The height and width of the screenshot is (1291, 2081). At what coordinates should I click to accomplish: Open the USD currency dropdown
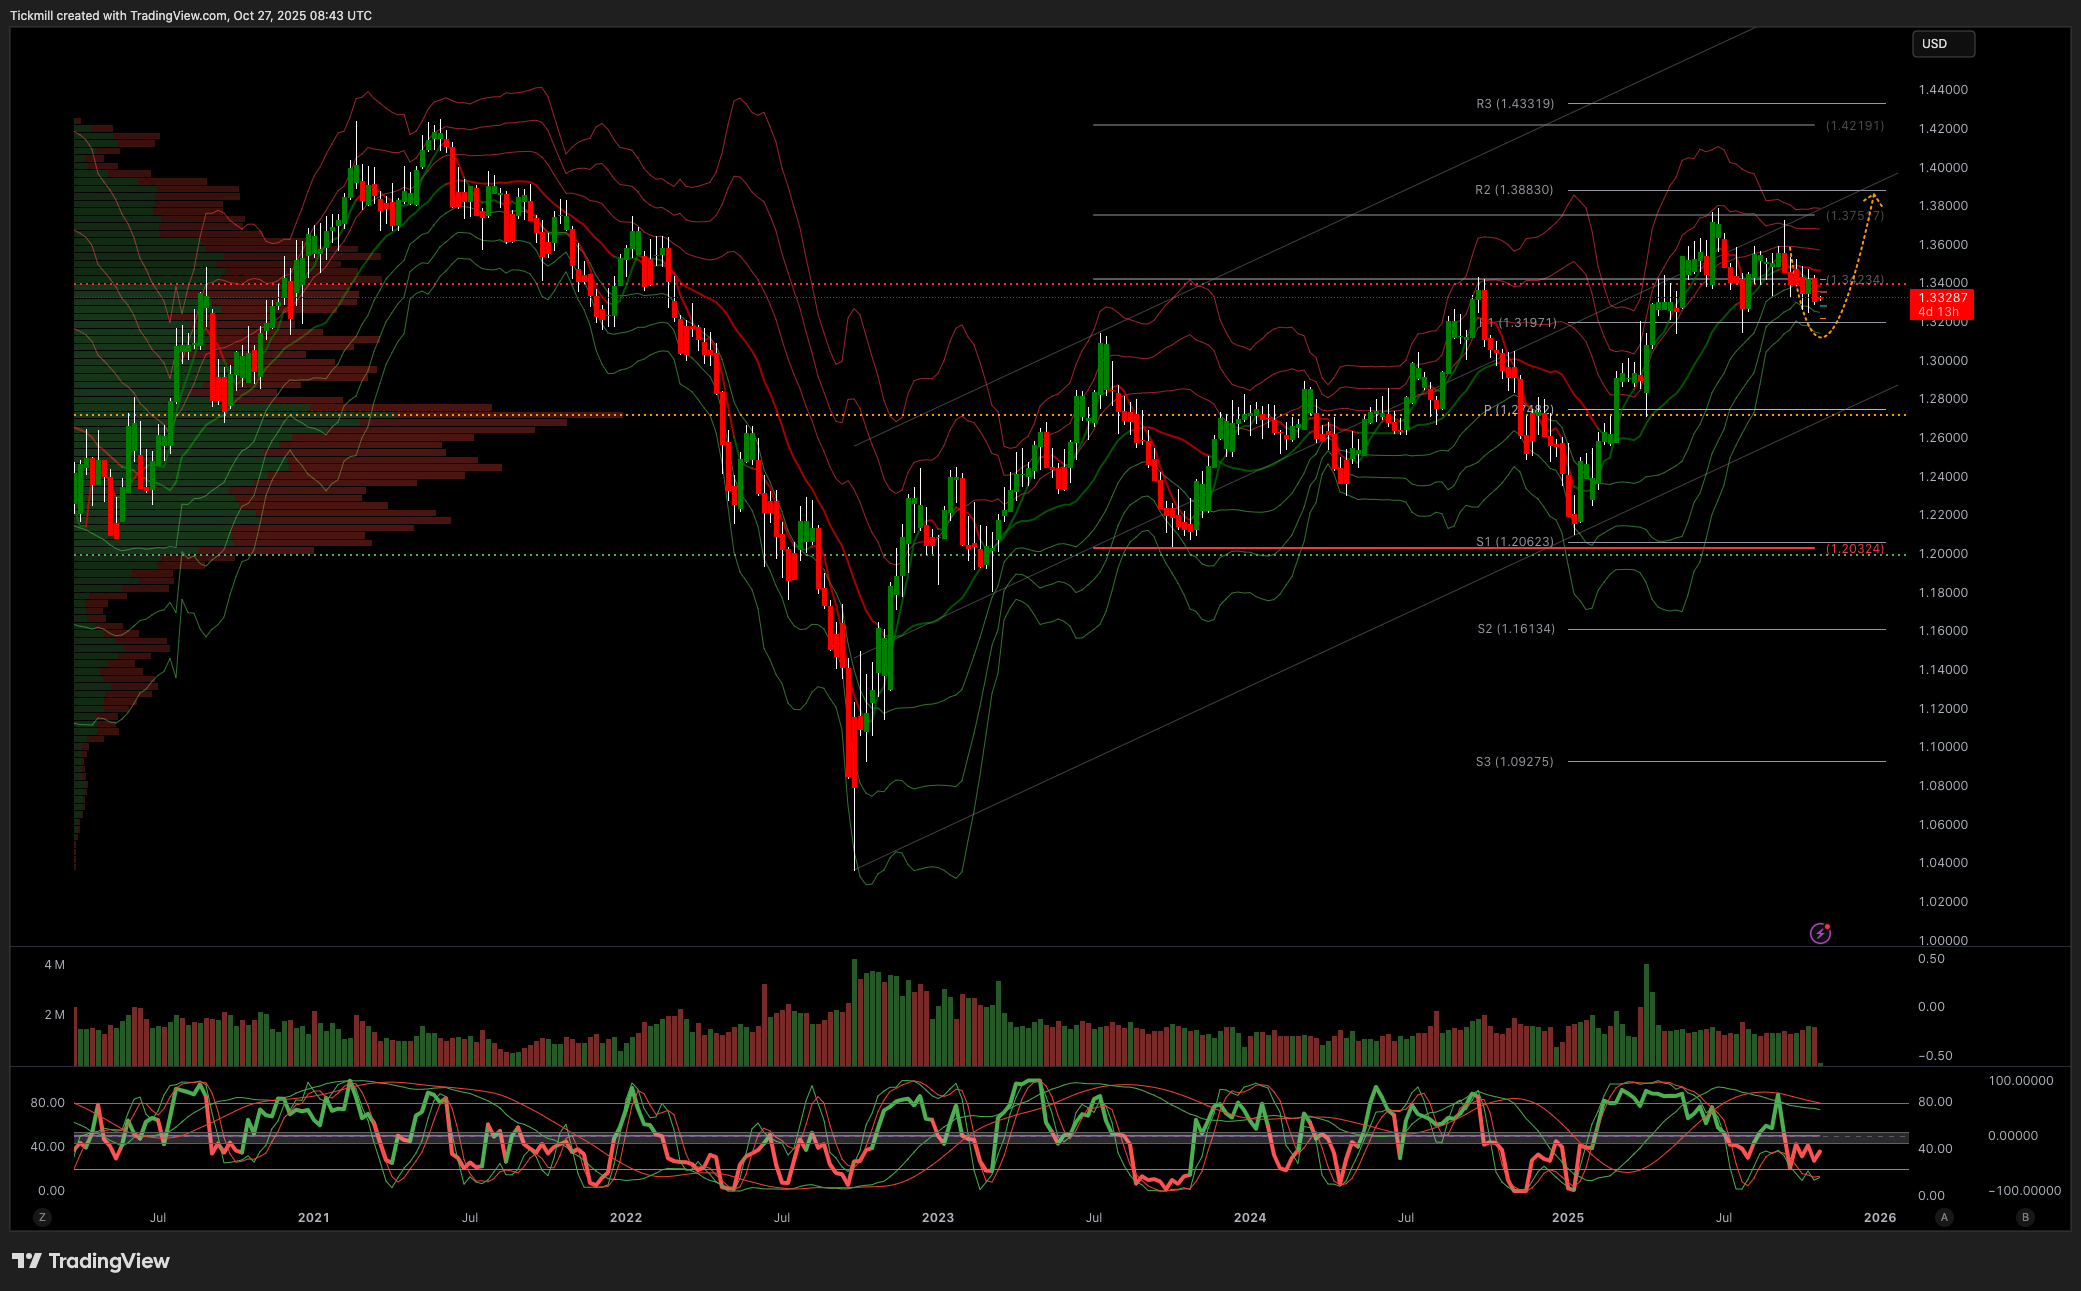tap(1943, 44)
